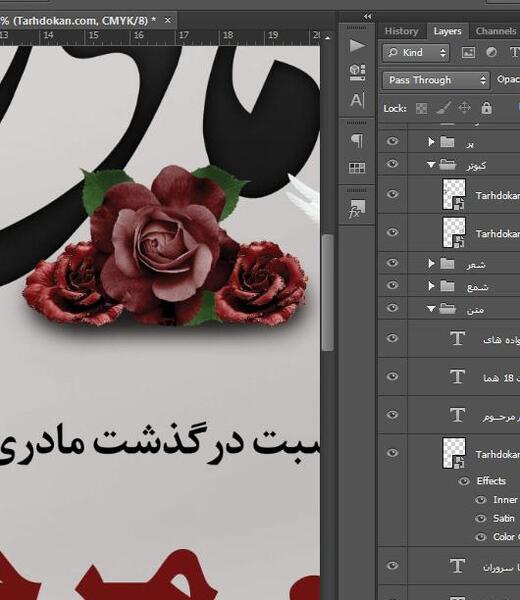
Task: Hide the کبوتر group visibility eye
Action: (x=392, y=164)
